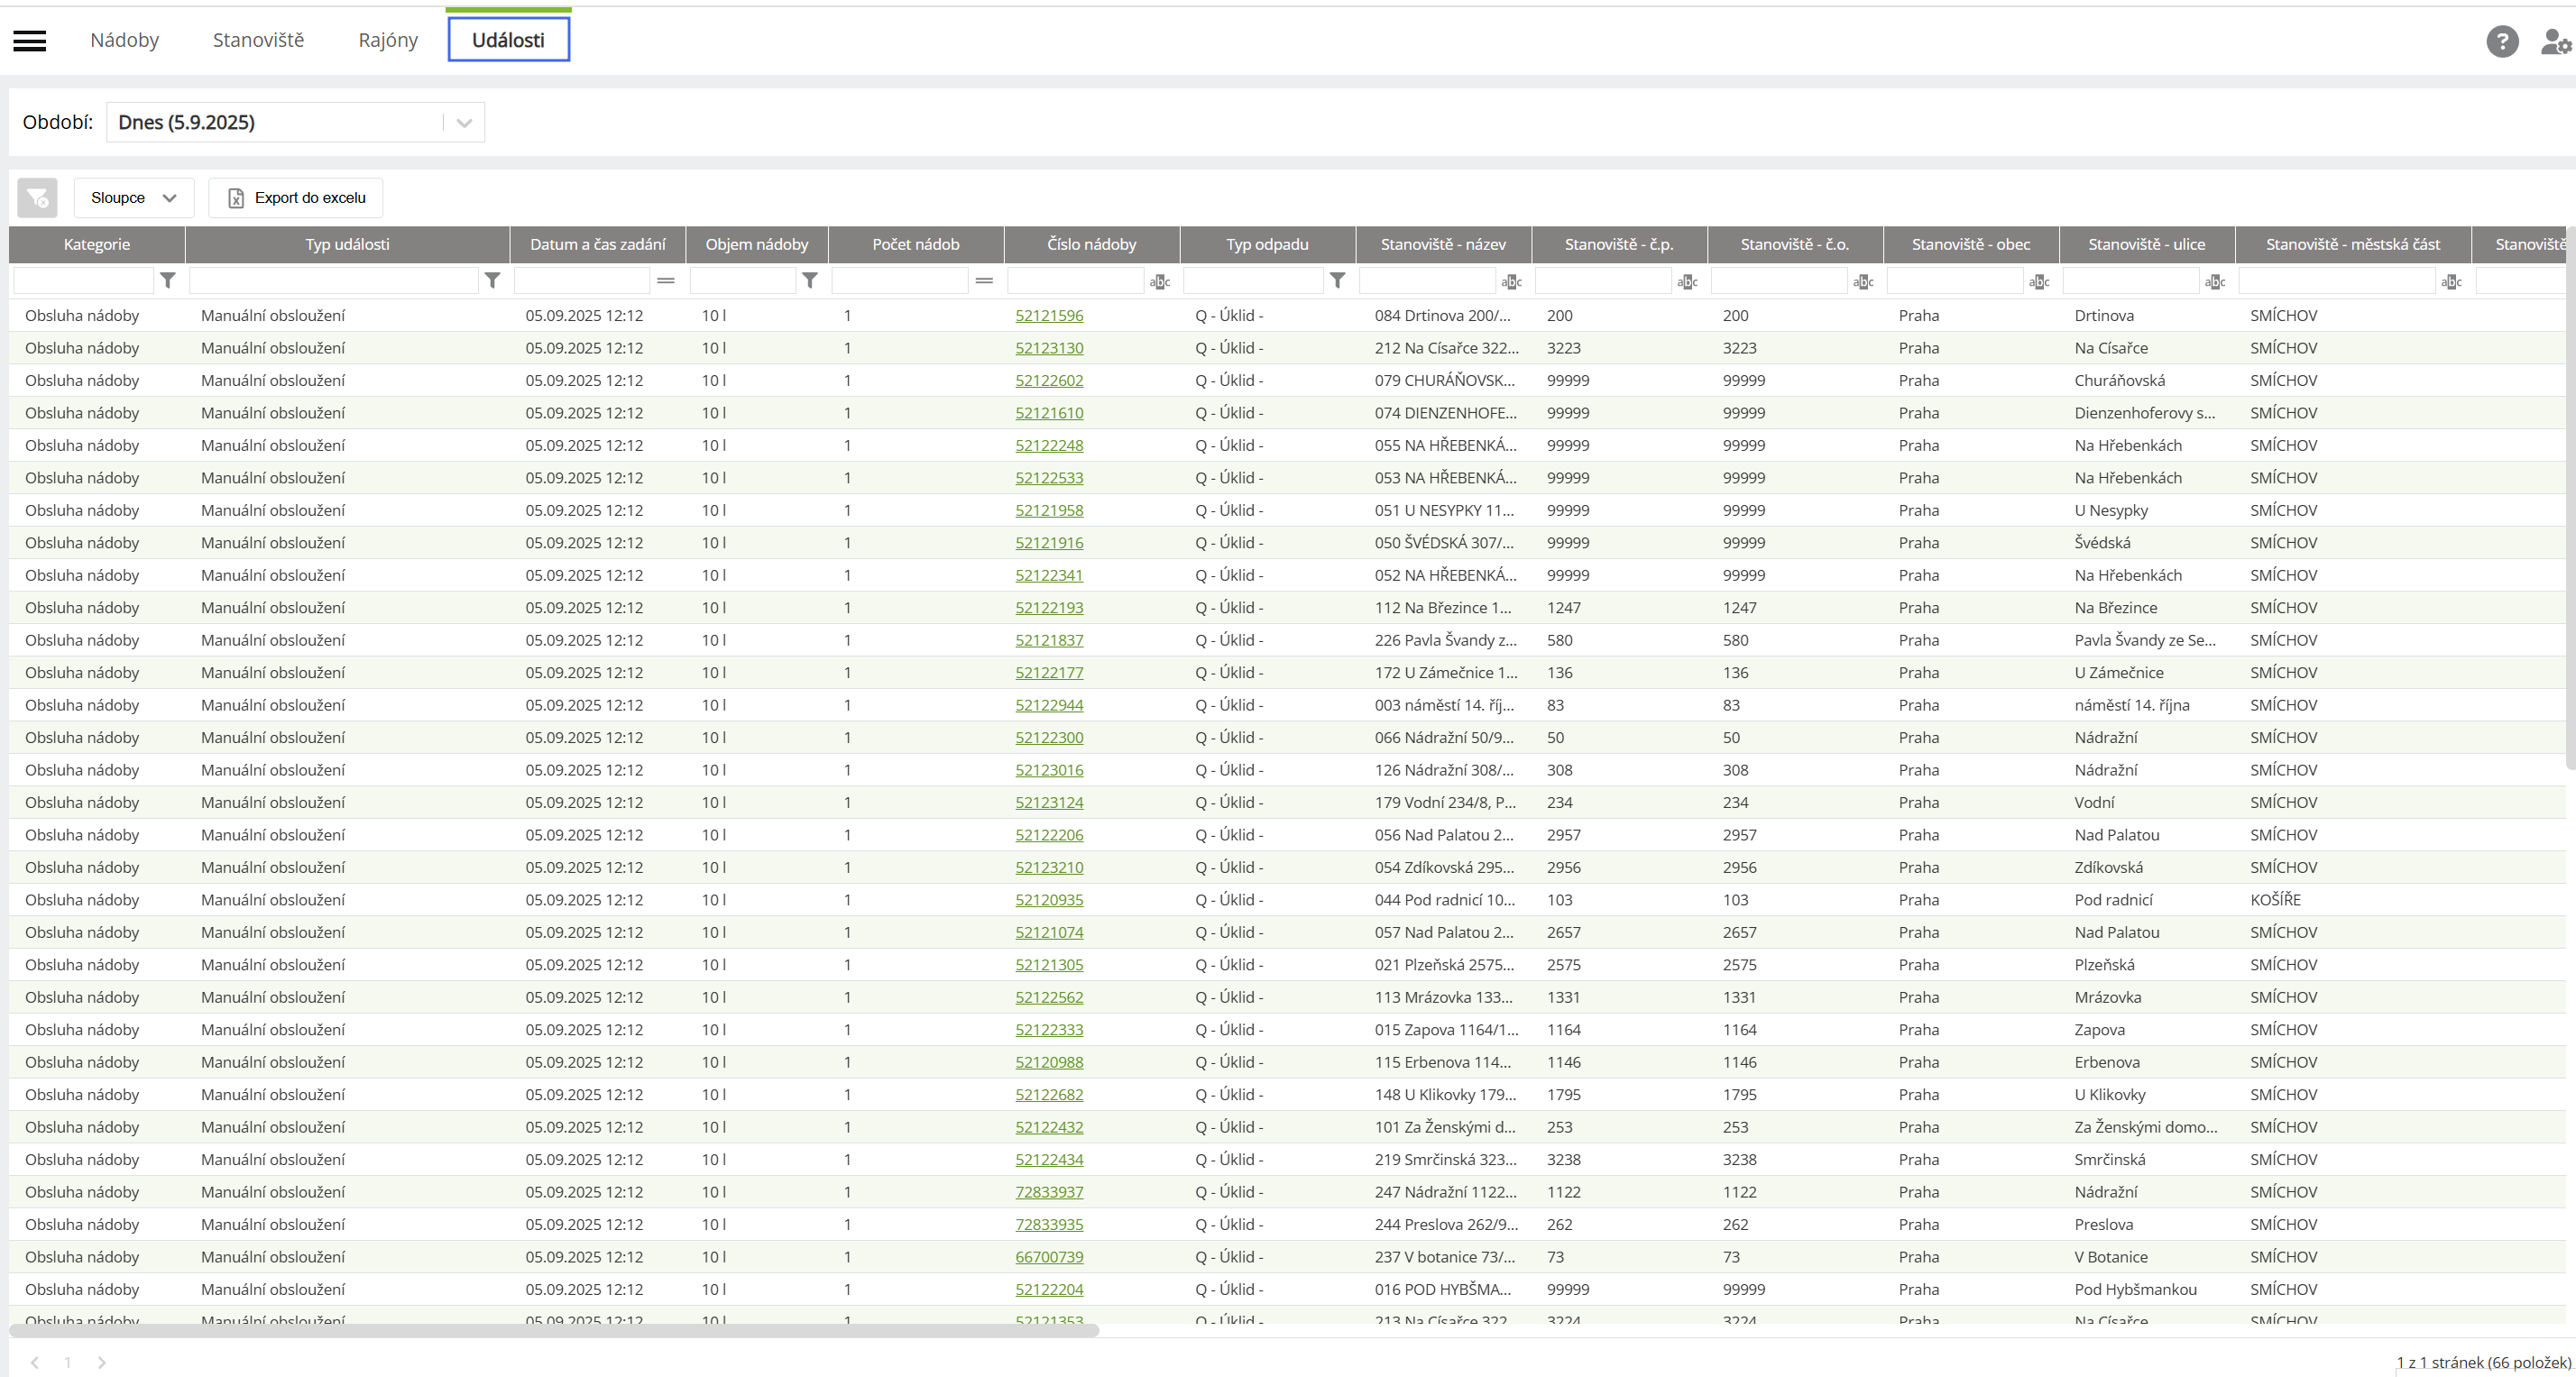Click the help question mark icon
2576x1377 pixels.
2501,41
